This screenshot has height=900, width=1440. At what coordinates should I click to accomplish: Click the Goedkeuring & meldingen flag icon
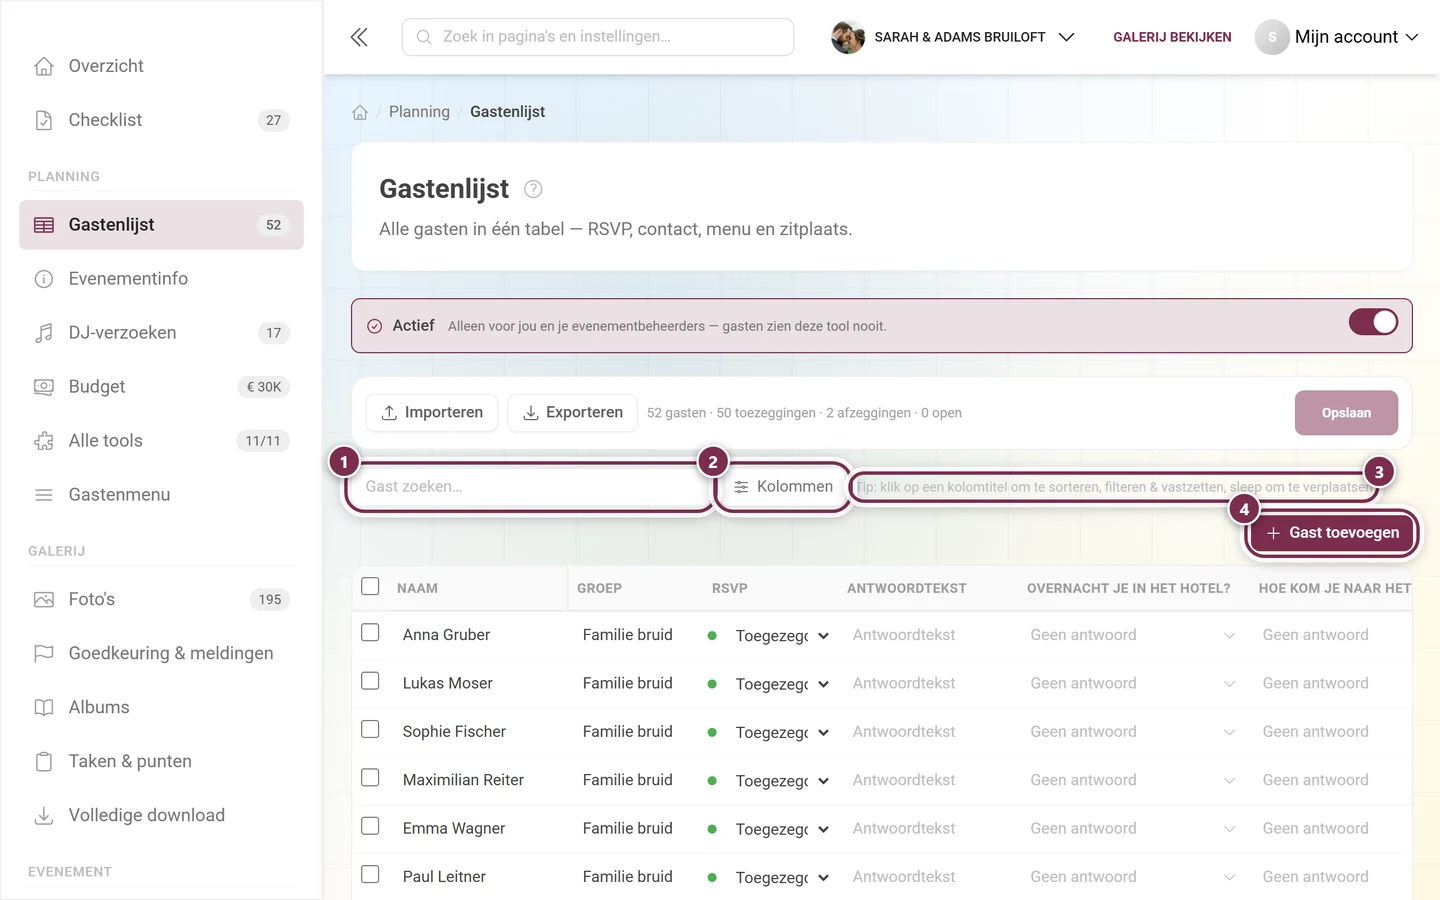[44, 654]
